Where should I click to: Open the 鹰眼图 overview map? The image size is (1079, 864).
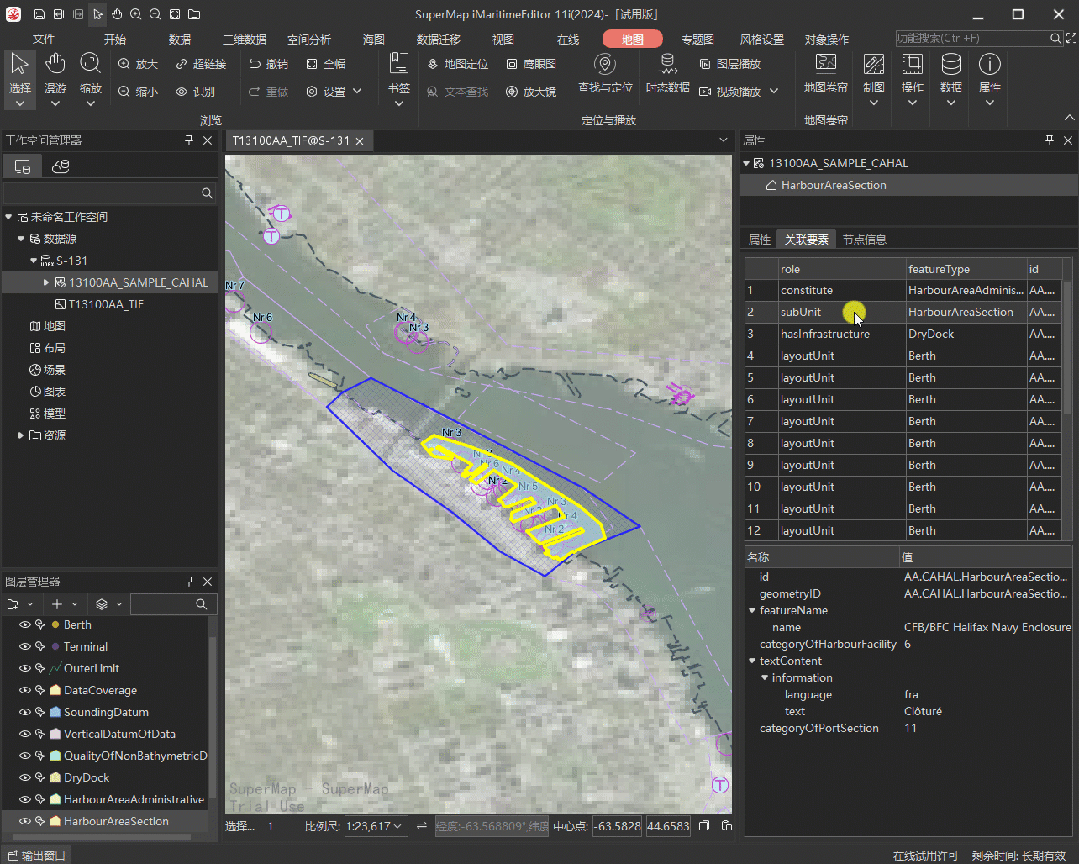[x=531, y=64]
